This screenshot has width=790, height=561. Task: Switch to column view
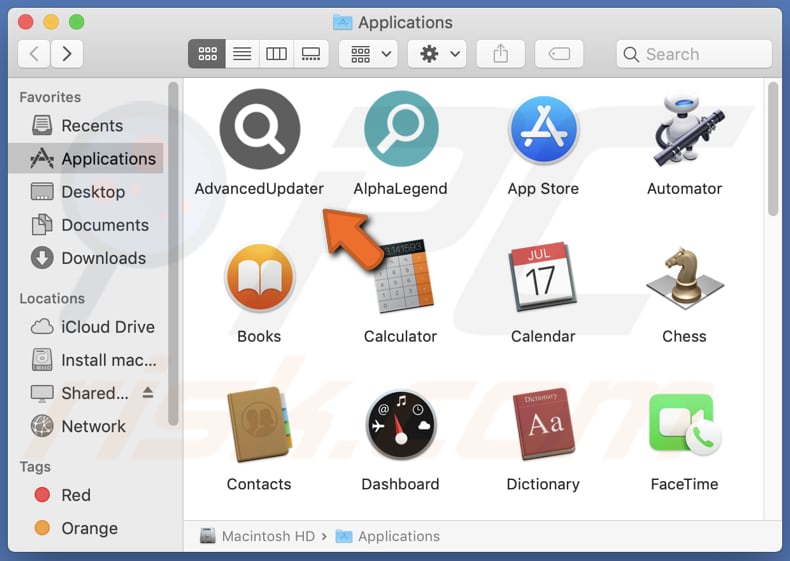pyautogui.click(x=276, y=54)
